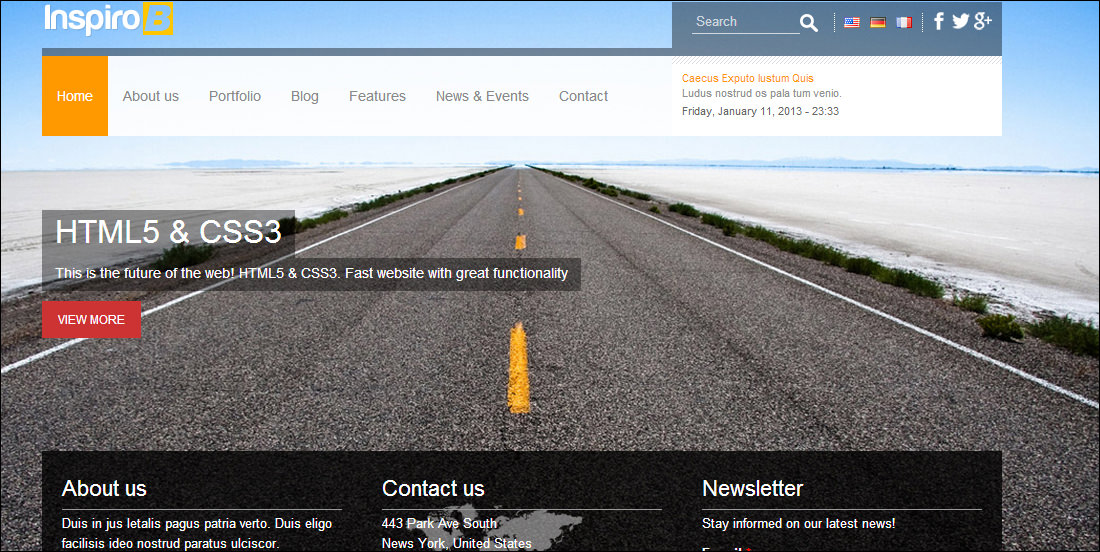Open the News & Events menu item
Viewport: 1100px width, 552px height.
(483, 96)
